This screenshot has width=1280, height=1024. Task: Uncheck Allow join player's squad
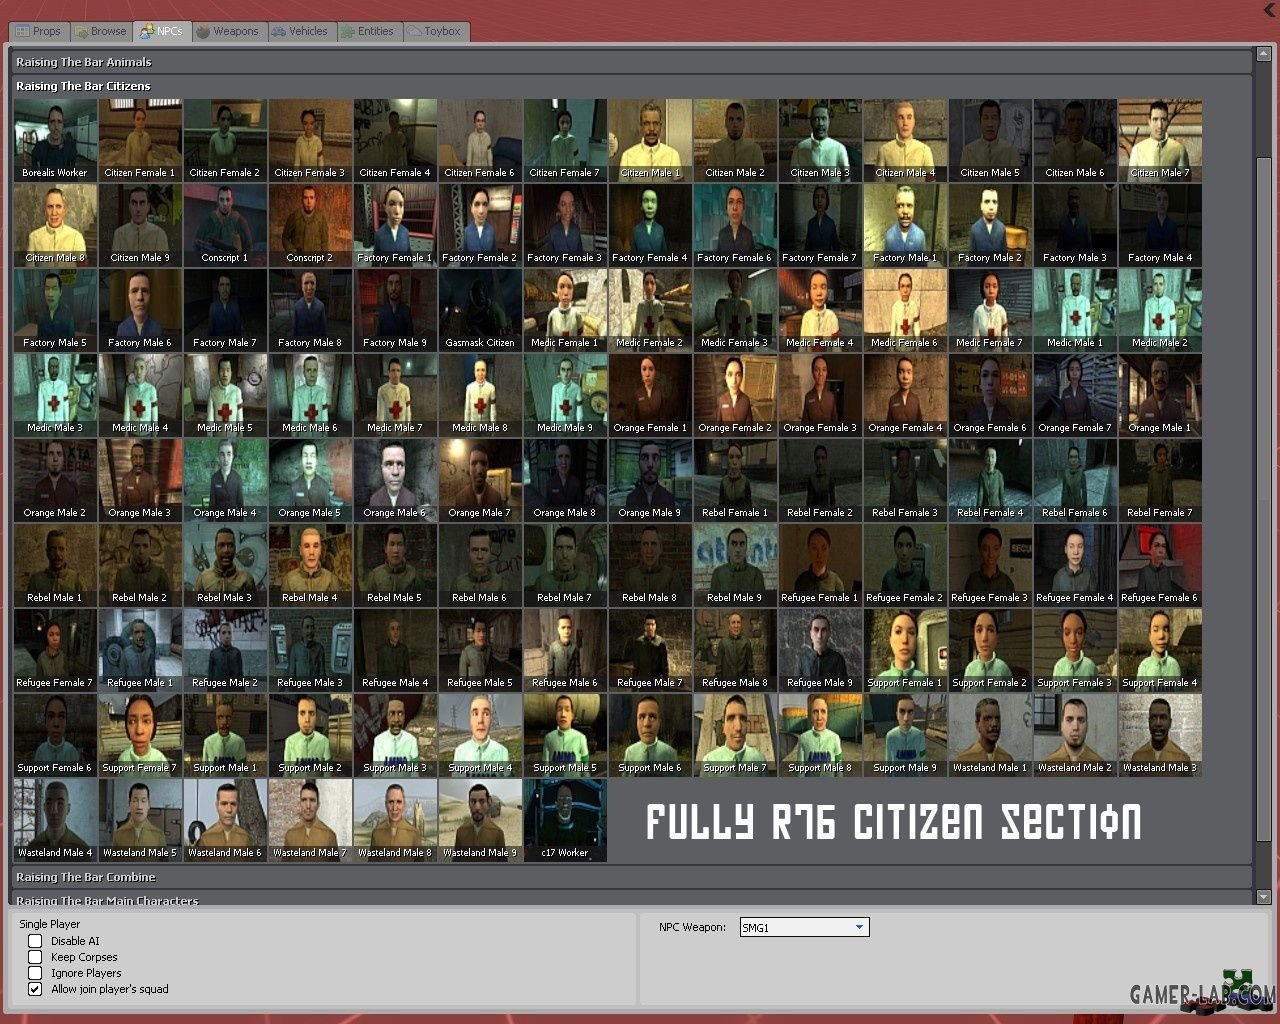[35, 989]
